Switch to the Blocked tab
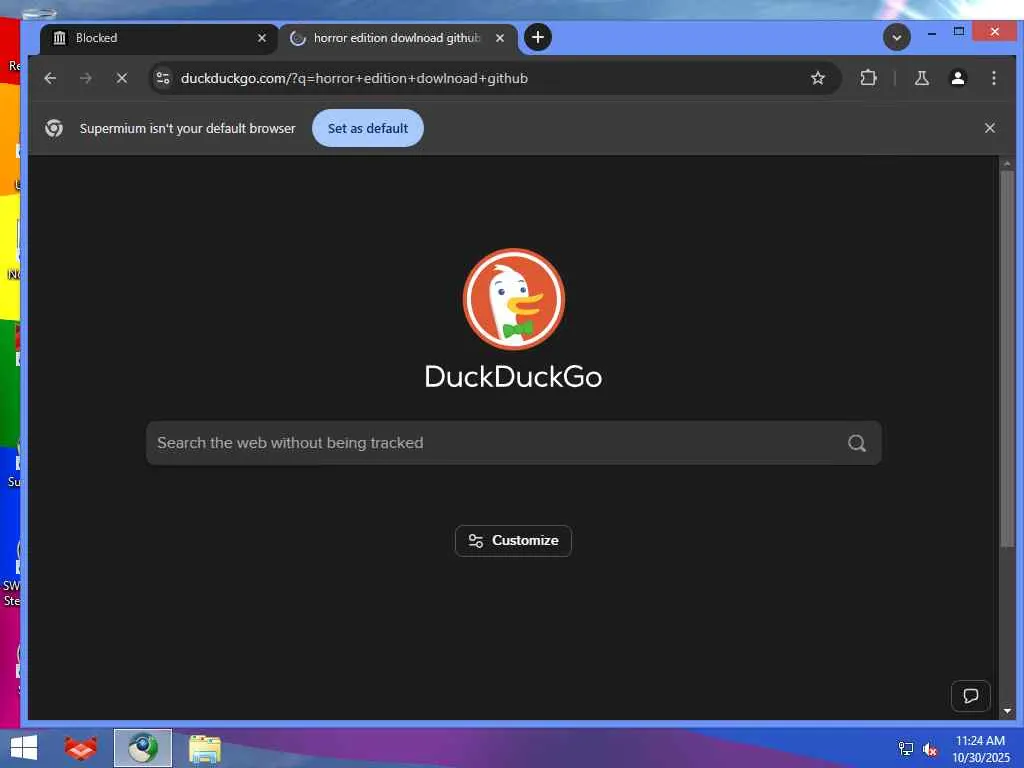Screen dimensions: 1024x768 tap(159, 38)
